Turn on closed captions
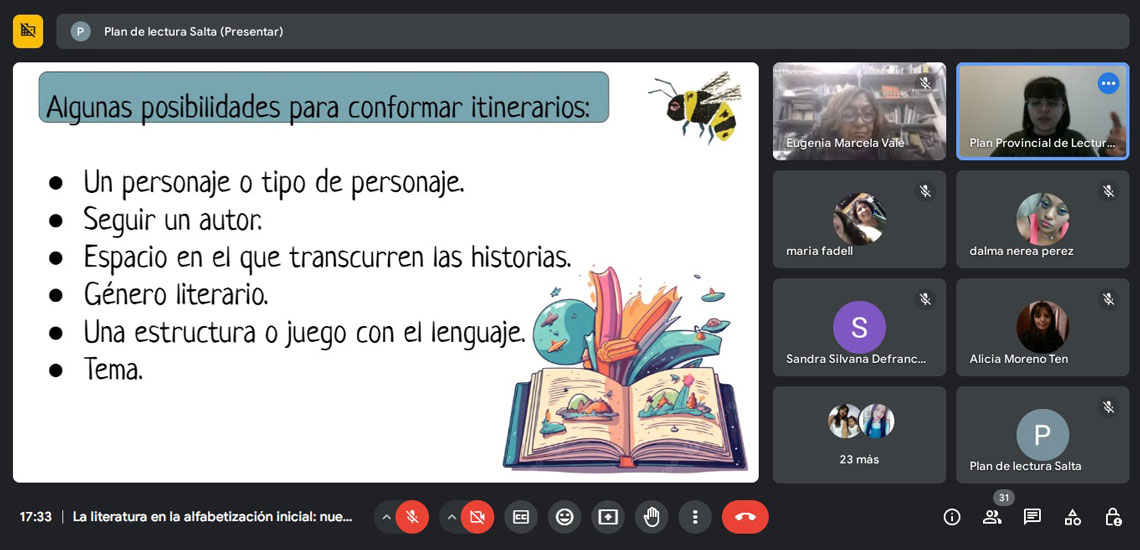 click(x=521, y=517)
